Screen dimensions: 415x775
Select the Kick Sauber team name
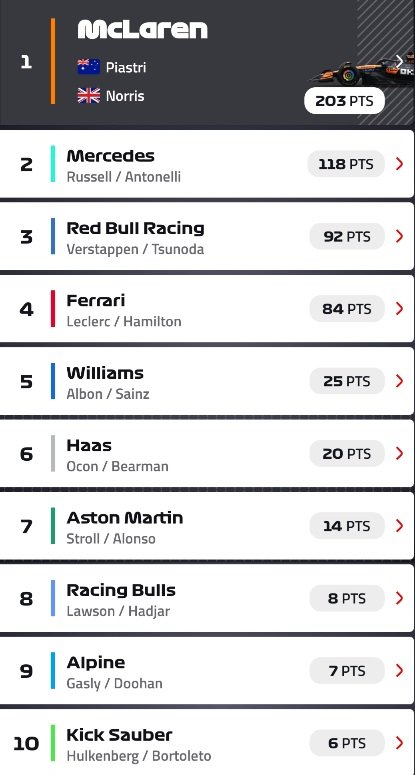119,735
